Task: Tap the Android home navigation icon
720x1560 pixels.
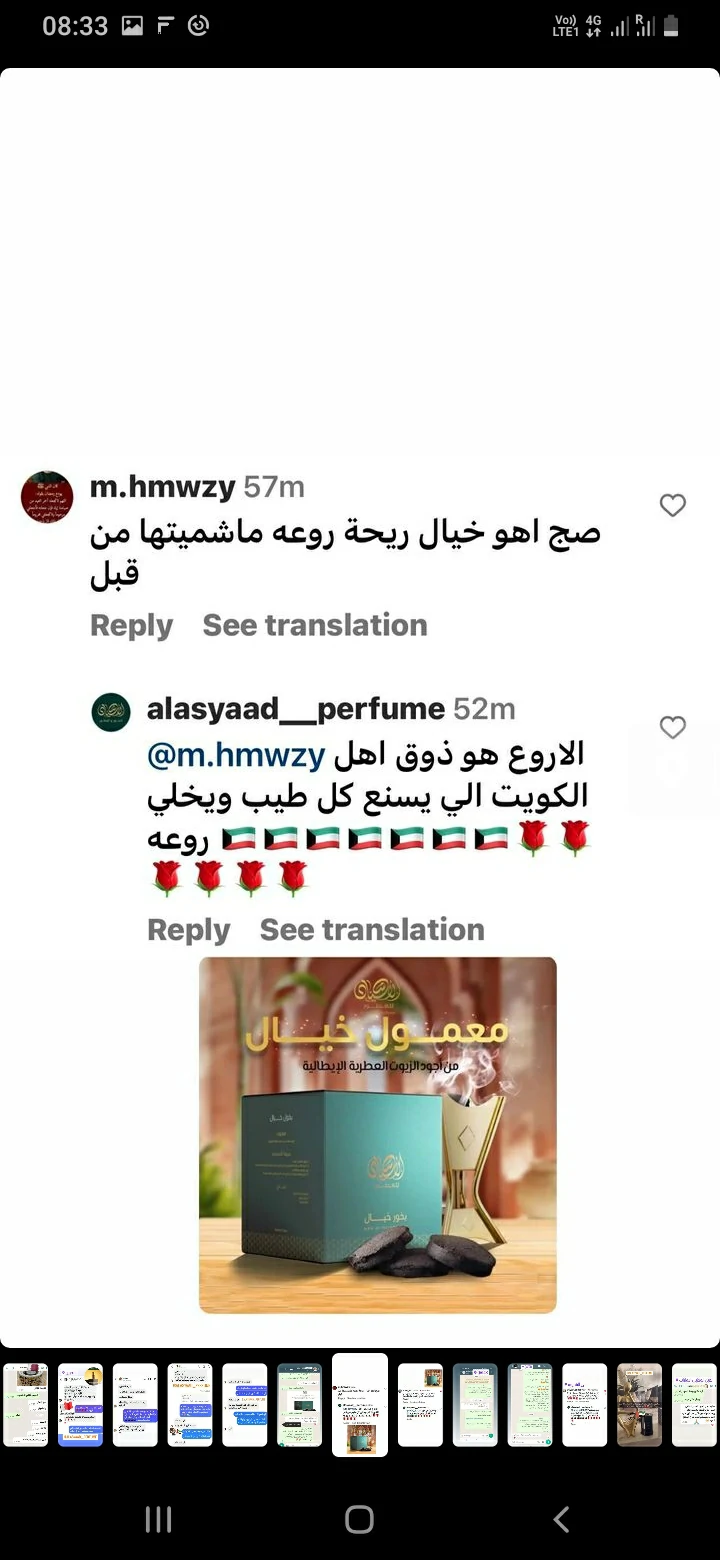Action: click(x=359, y=1520)
